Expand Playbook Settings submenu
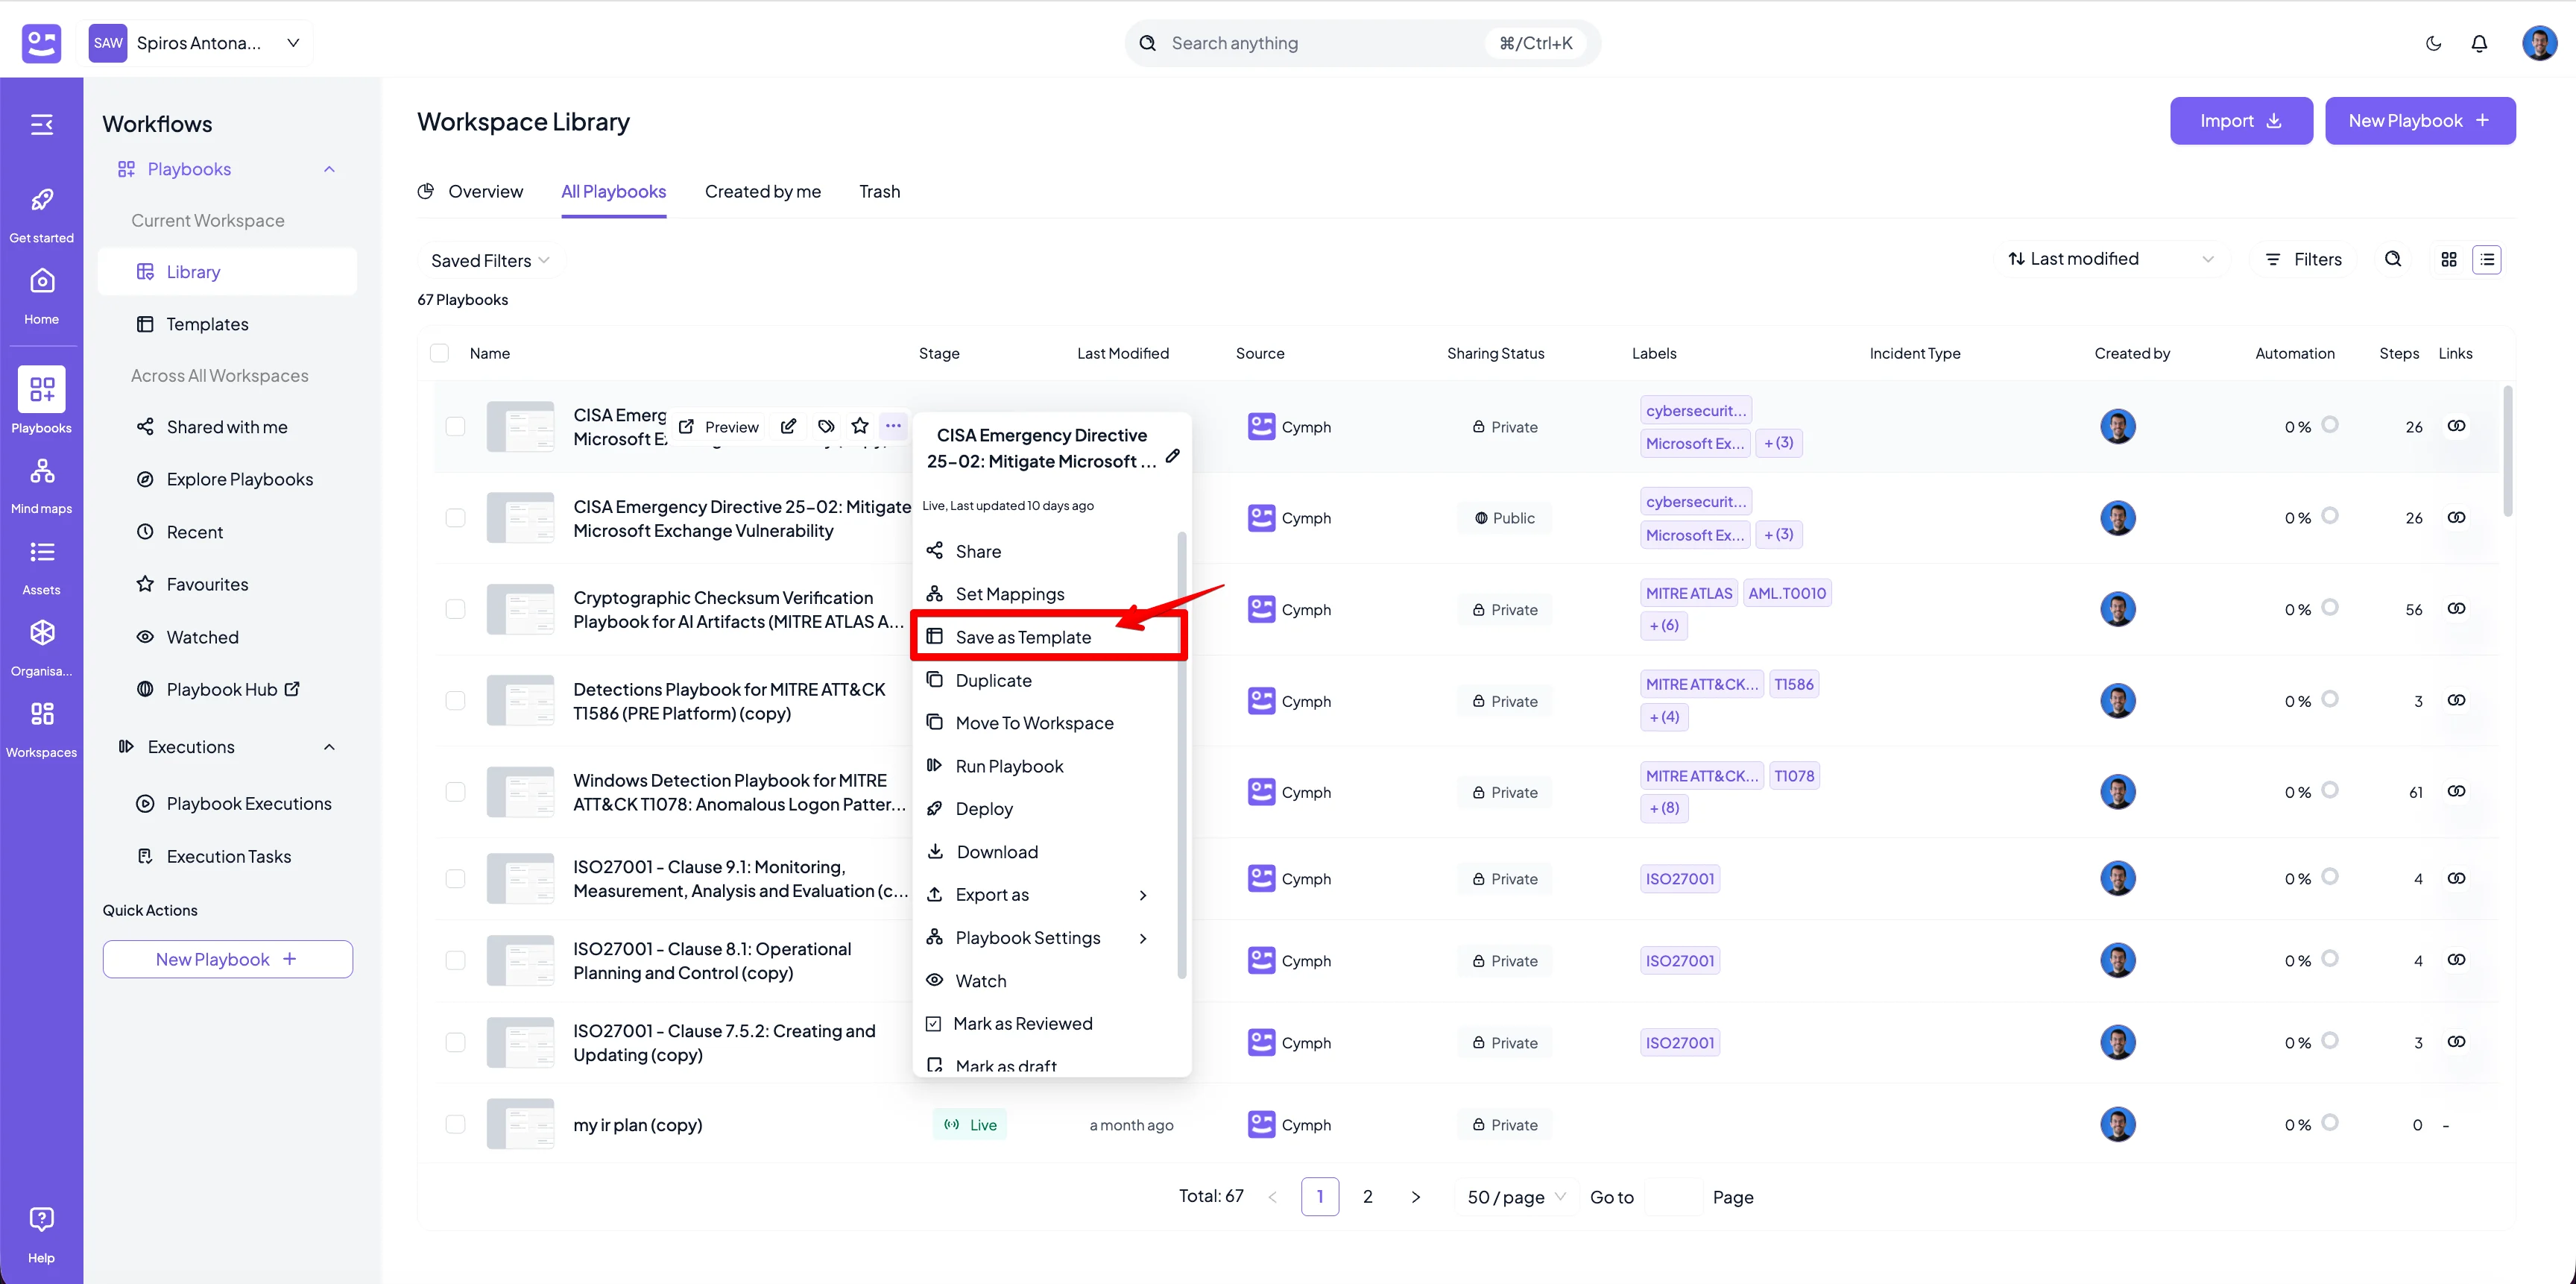2576x1284 pixels. point(1038,937)
